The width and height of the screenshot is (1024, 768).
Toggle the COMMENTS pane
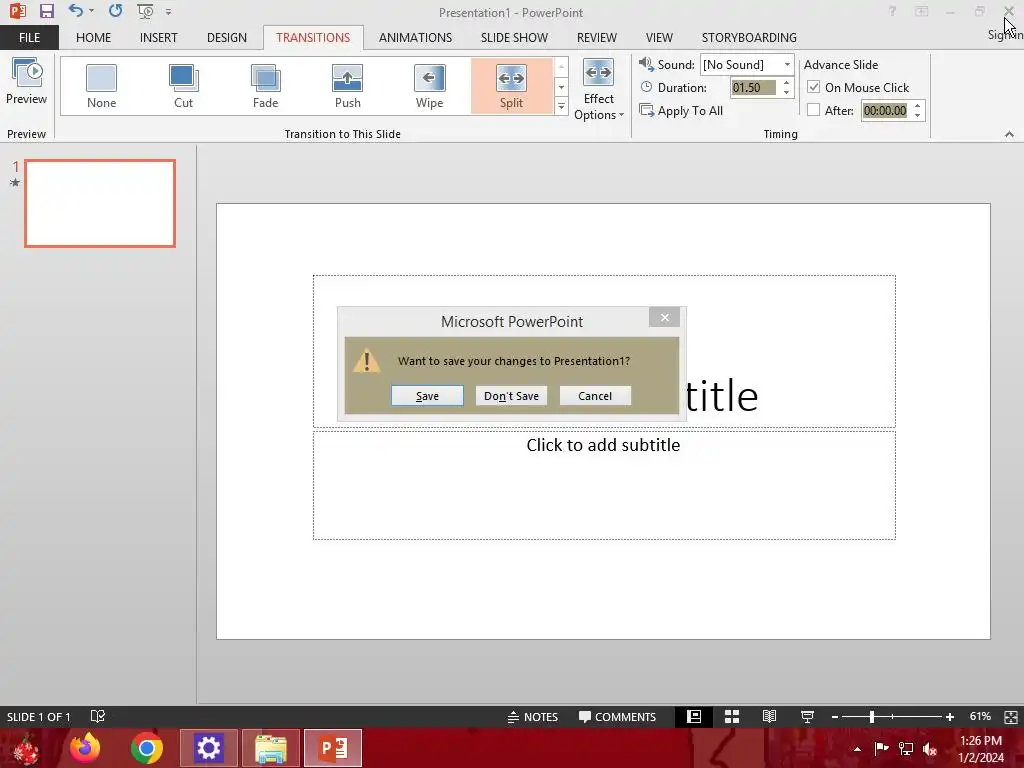(617, 716)
